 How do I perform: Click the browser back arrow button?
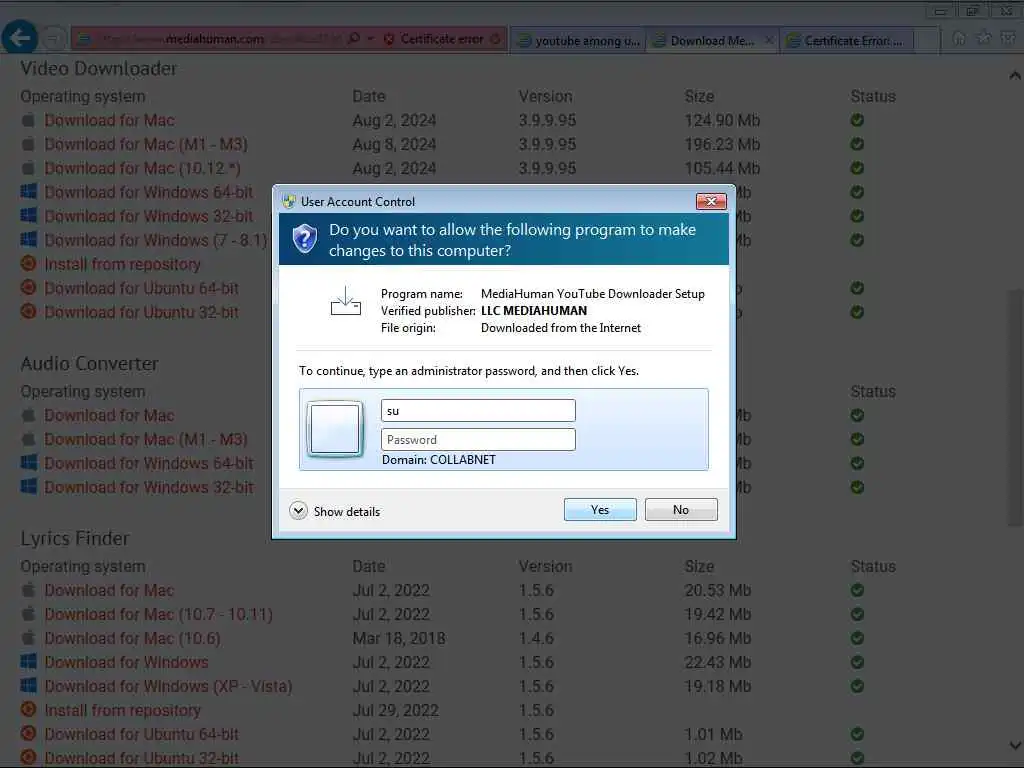20,38
